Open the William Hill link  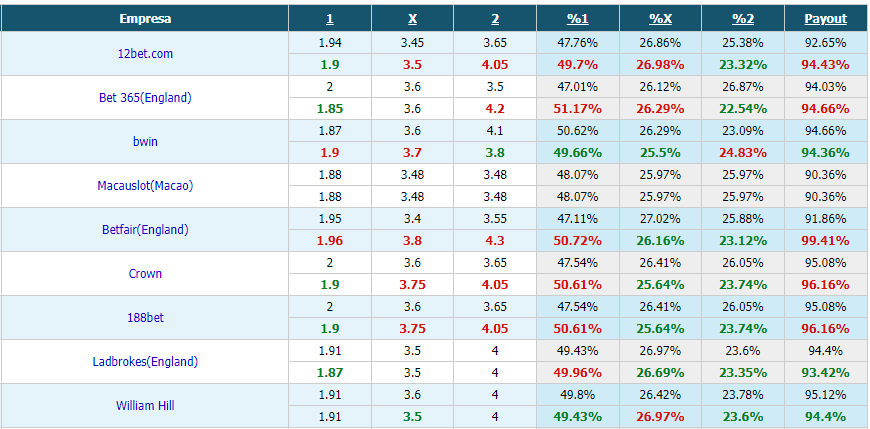[x=145, y=406]
